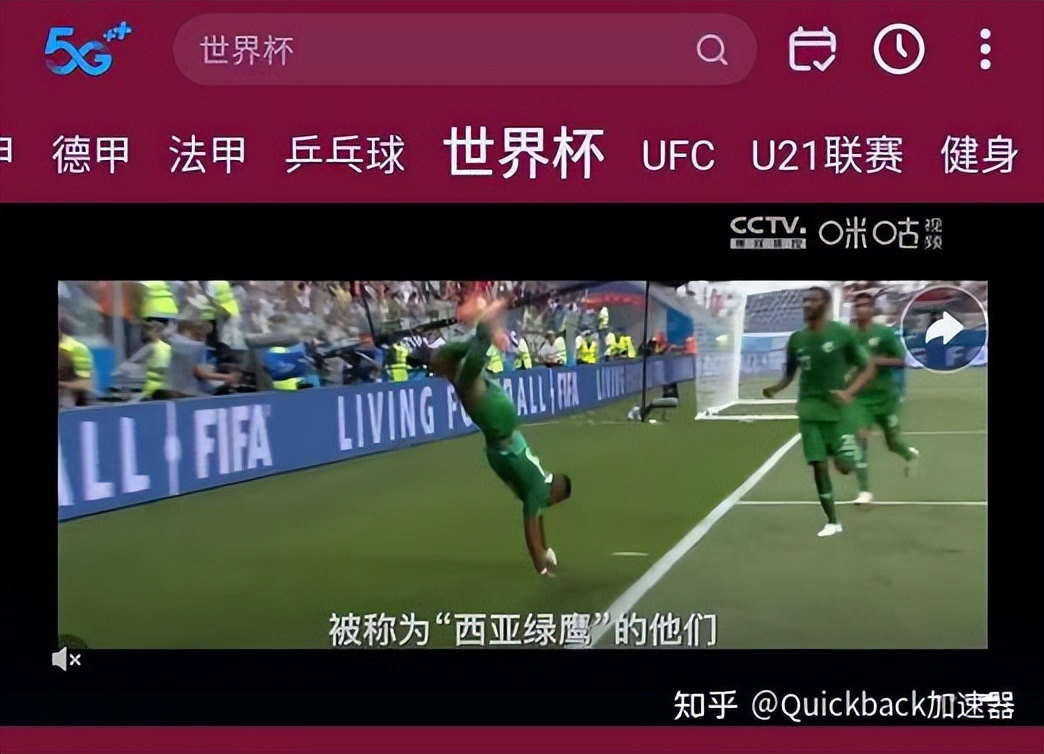Click the CCTV logo watermark
Screen dimensions: 1044x754
click(x=768, y=232)
